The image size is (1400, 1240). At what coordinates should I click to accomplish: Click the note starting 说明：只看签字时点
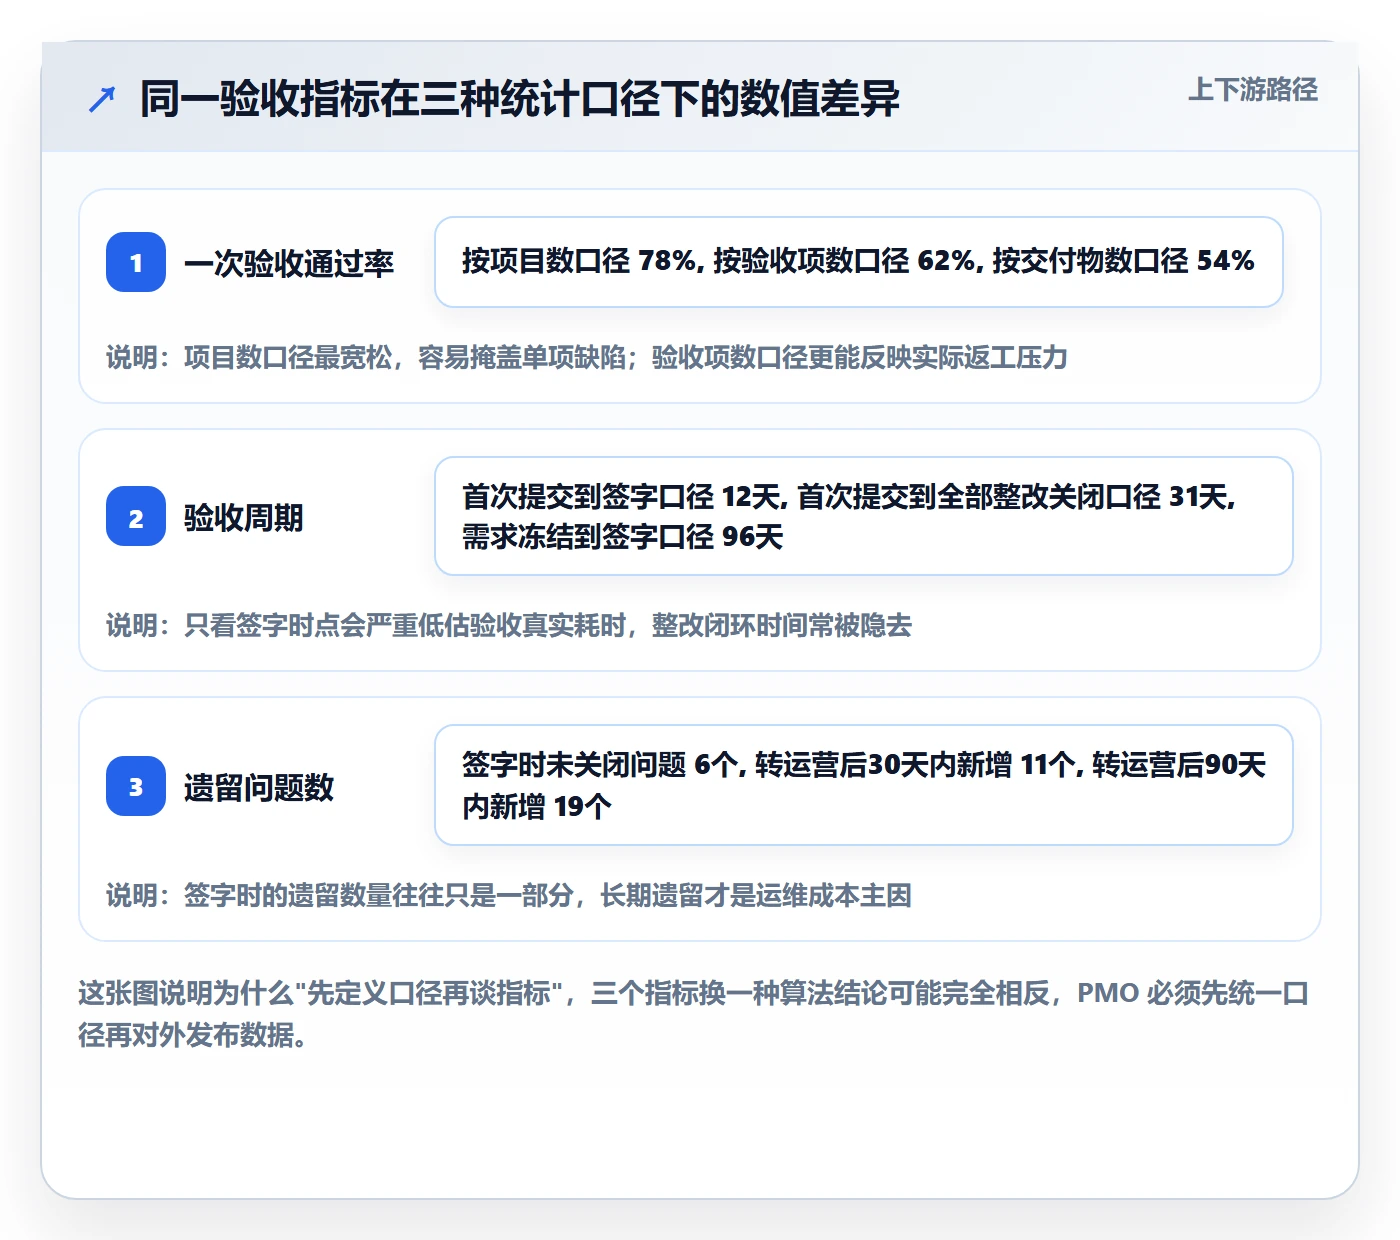509,626
